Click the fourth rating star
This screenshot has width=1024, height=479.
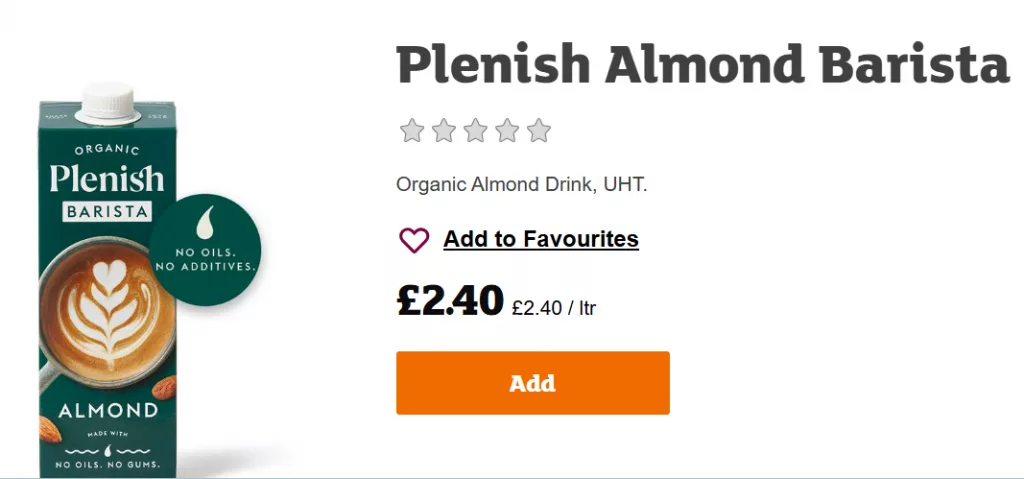tap(507, 131)
